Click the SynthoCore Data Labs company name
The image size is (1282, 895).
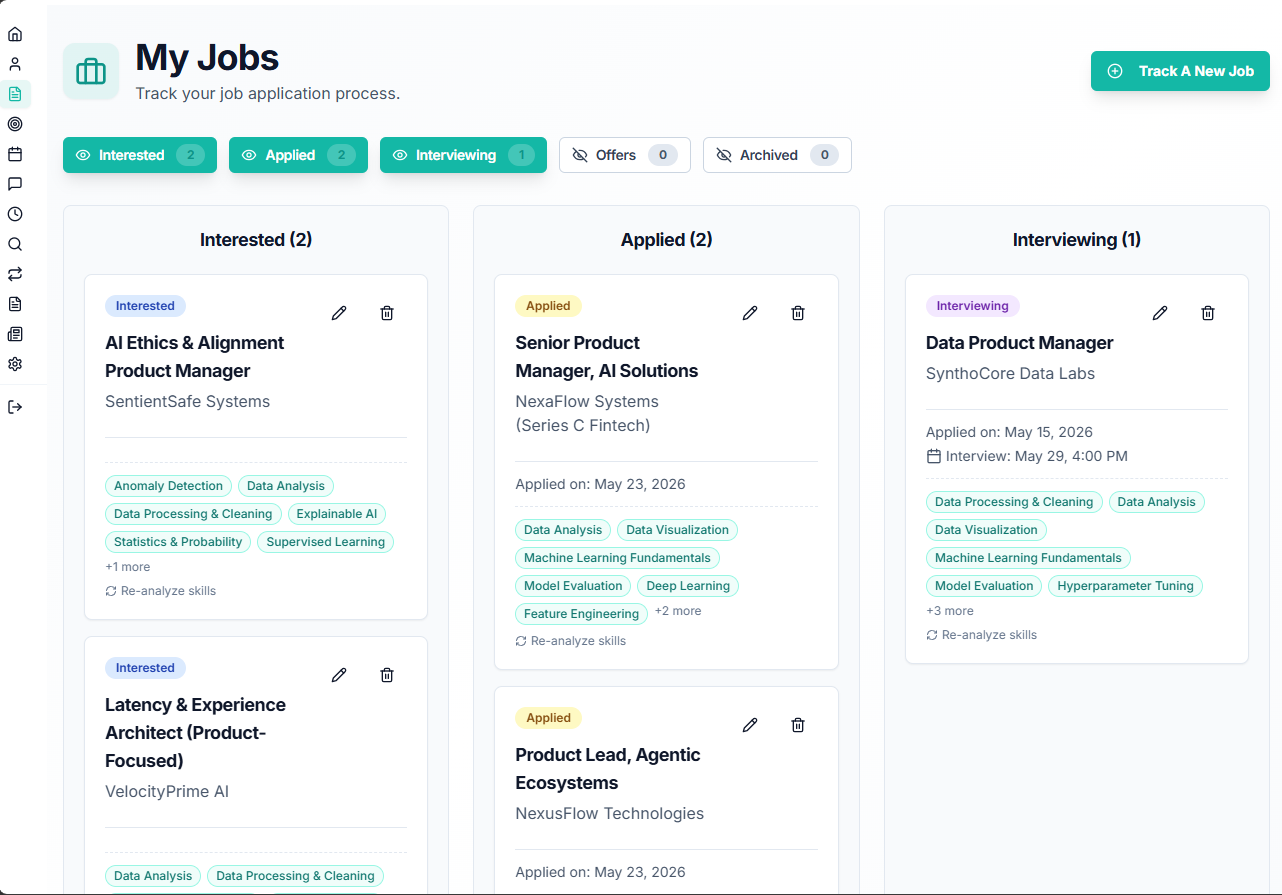pyautogui.click(x=1010, y=374)
